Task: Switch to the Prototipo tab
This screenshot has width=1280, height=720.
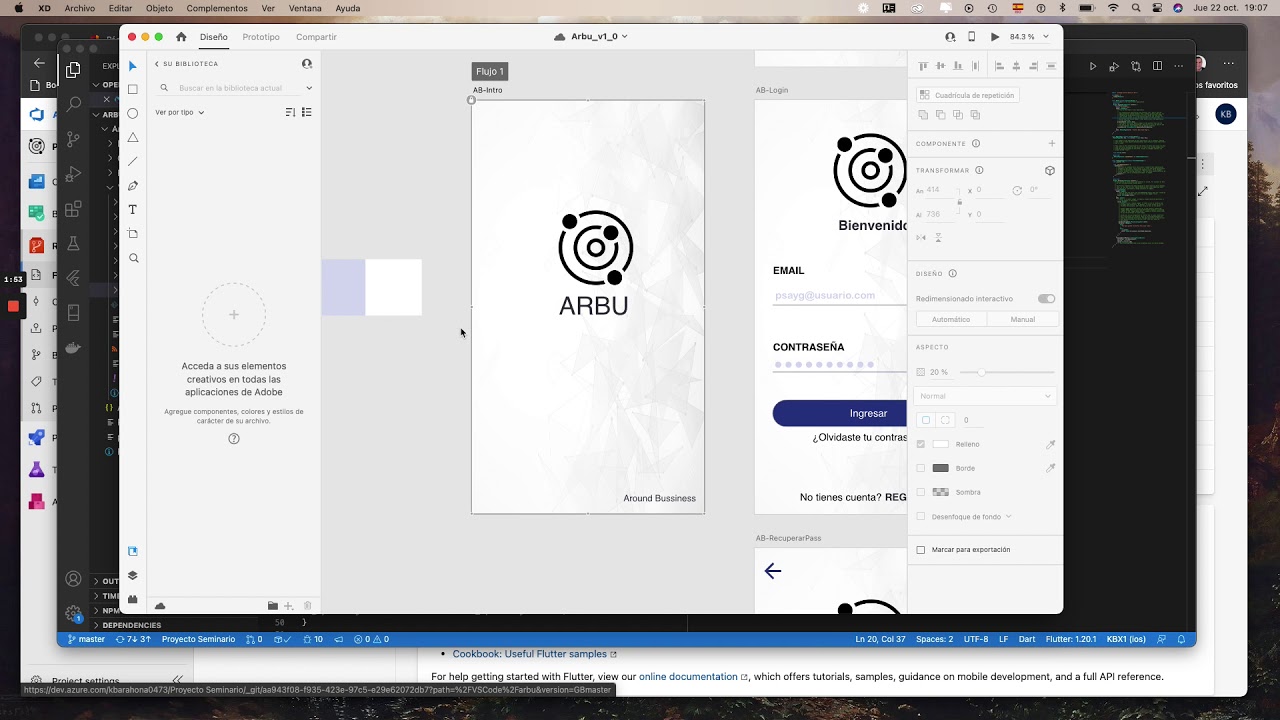Action: point(261,37)
